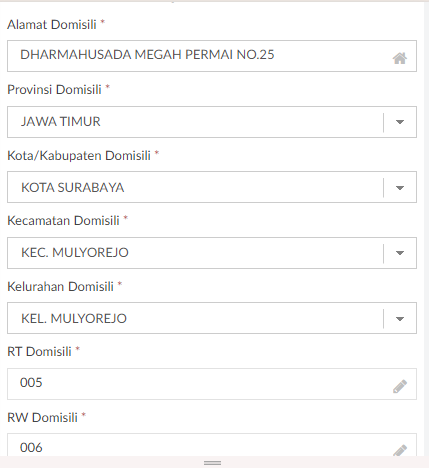Screen dimensions: 429x468
Task: Click the Kelurahan Domisili label
Action: pos(61,287)
